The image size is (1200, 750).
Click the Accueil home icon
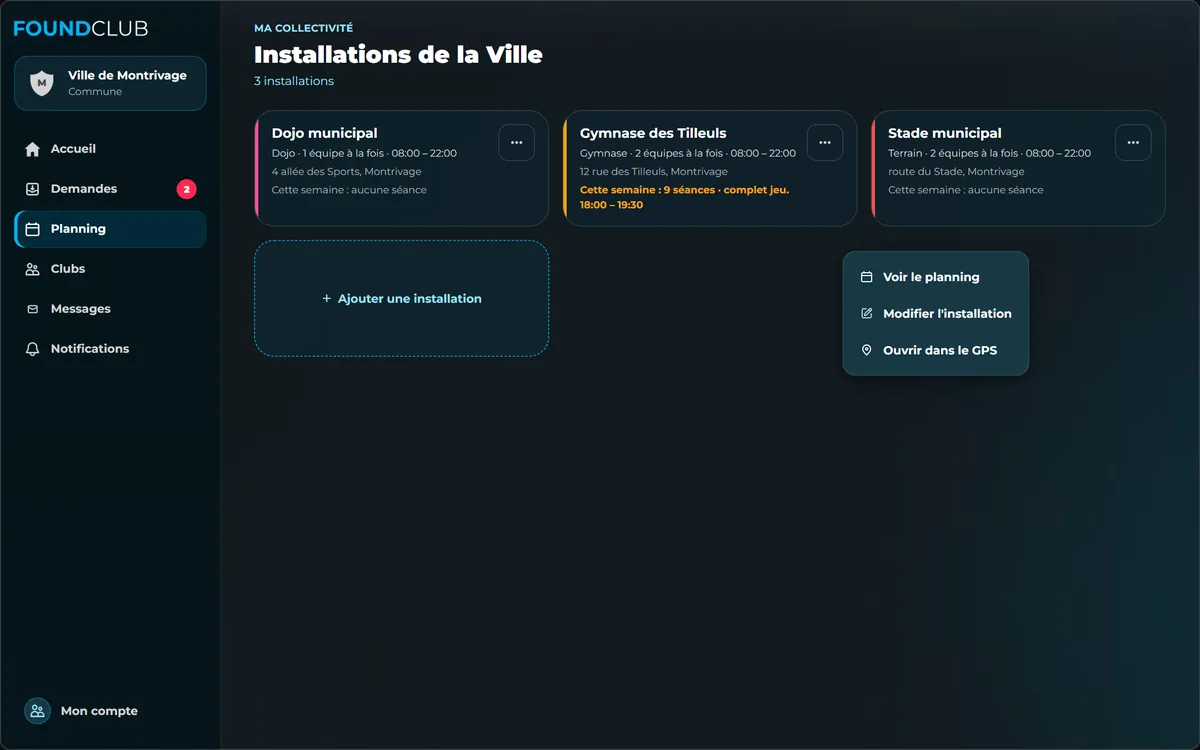coord(32,149)
